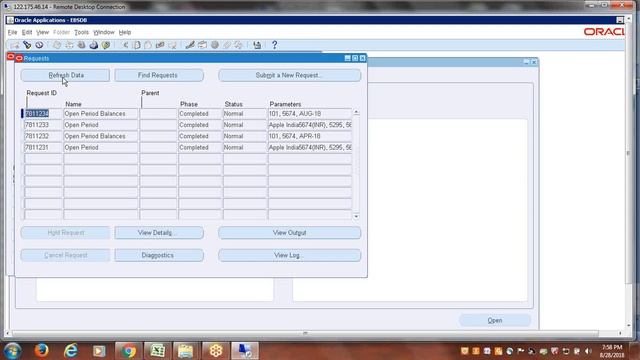Click the Windows Start button
This screenshot has width=640, height=360.
[13, 351]
